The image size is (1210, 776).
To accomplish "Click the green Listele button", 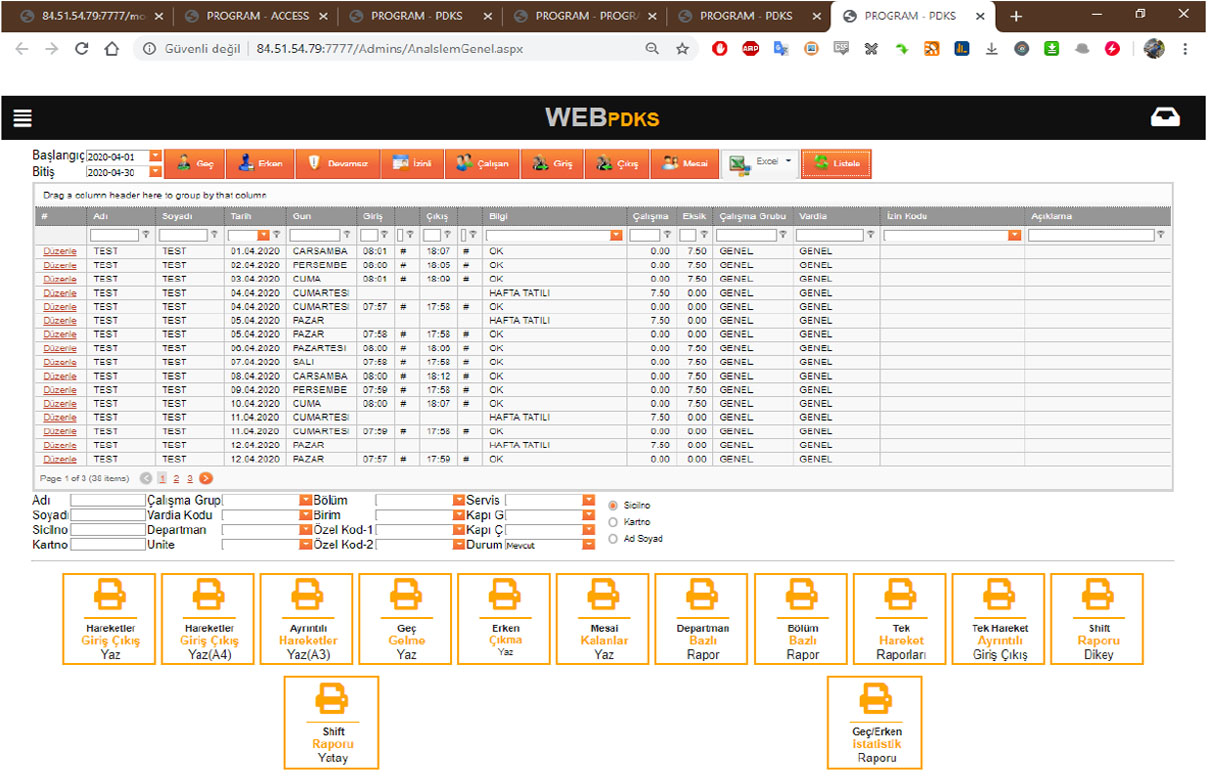I will 837,164.
